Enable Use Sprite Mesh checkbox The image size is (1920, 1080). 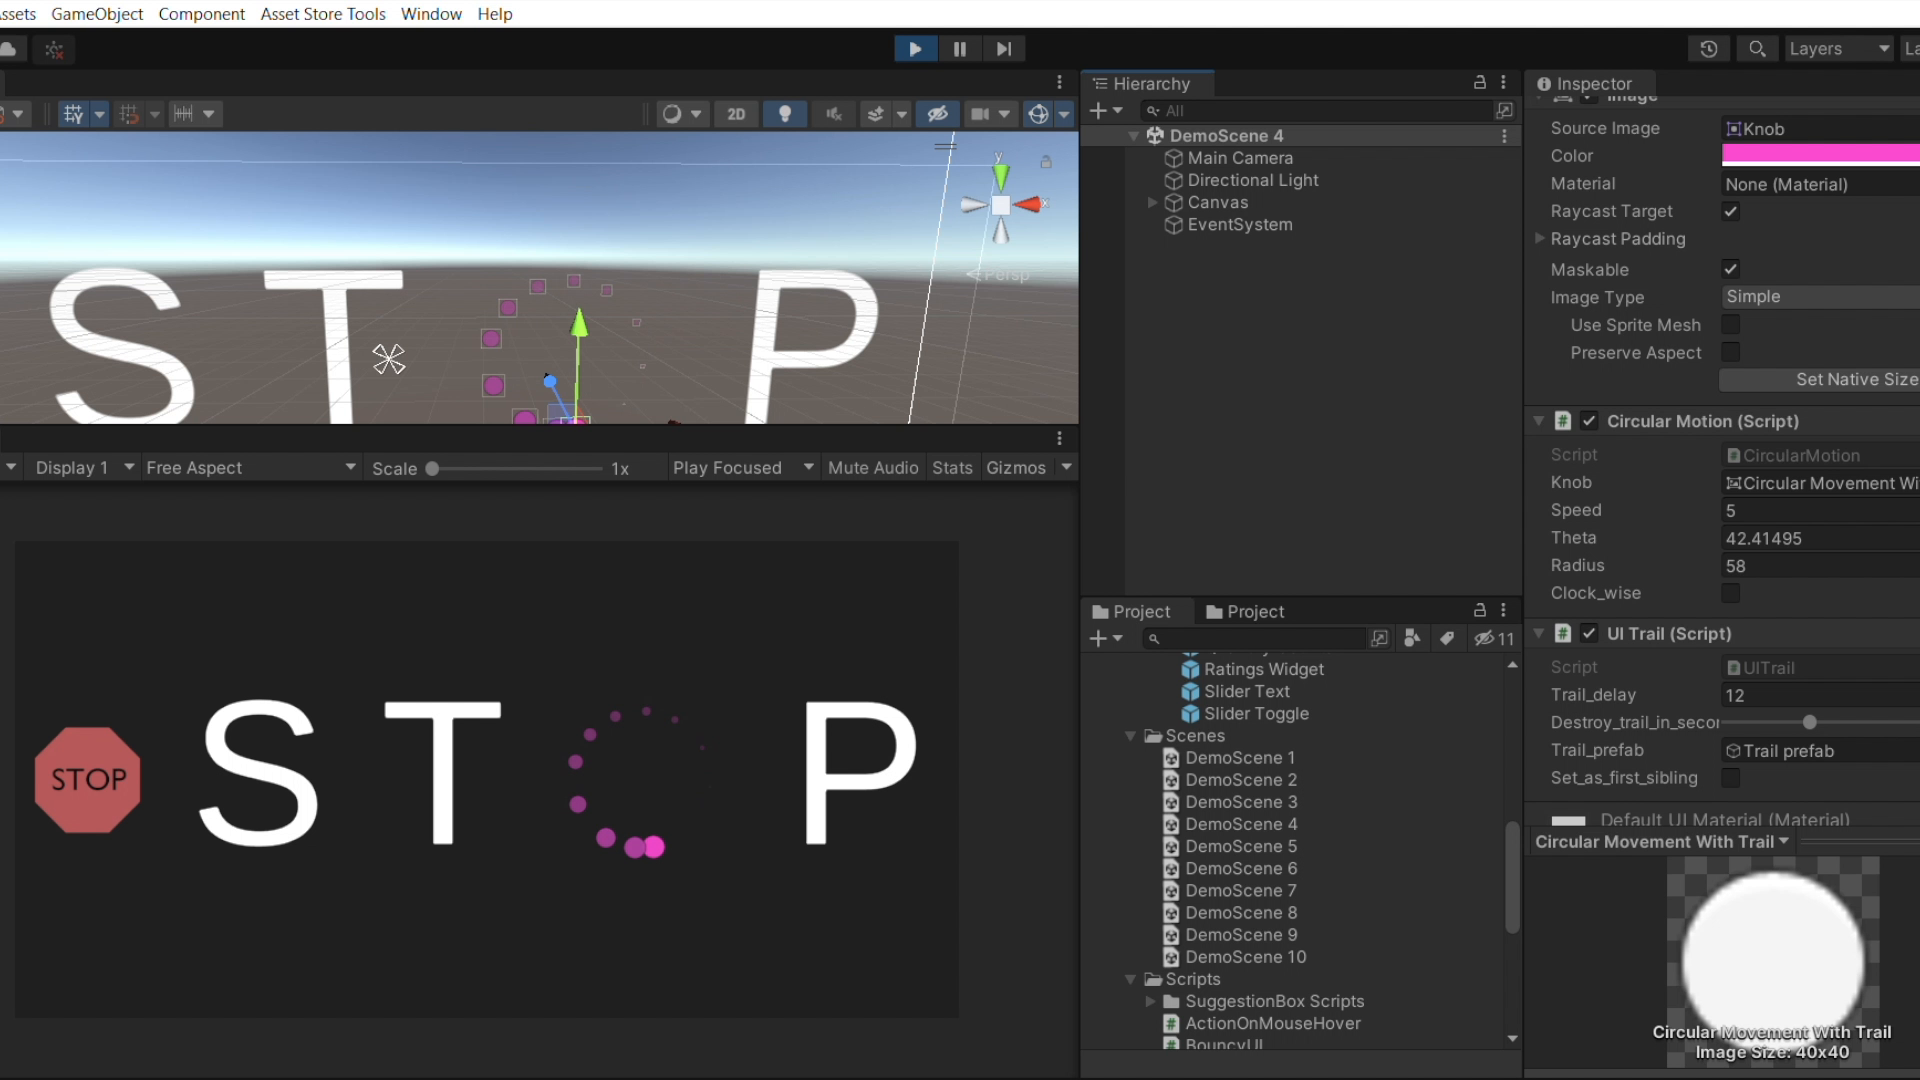pyautogui.click(x=1731, y=324)
